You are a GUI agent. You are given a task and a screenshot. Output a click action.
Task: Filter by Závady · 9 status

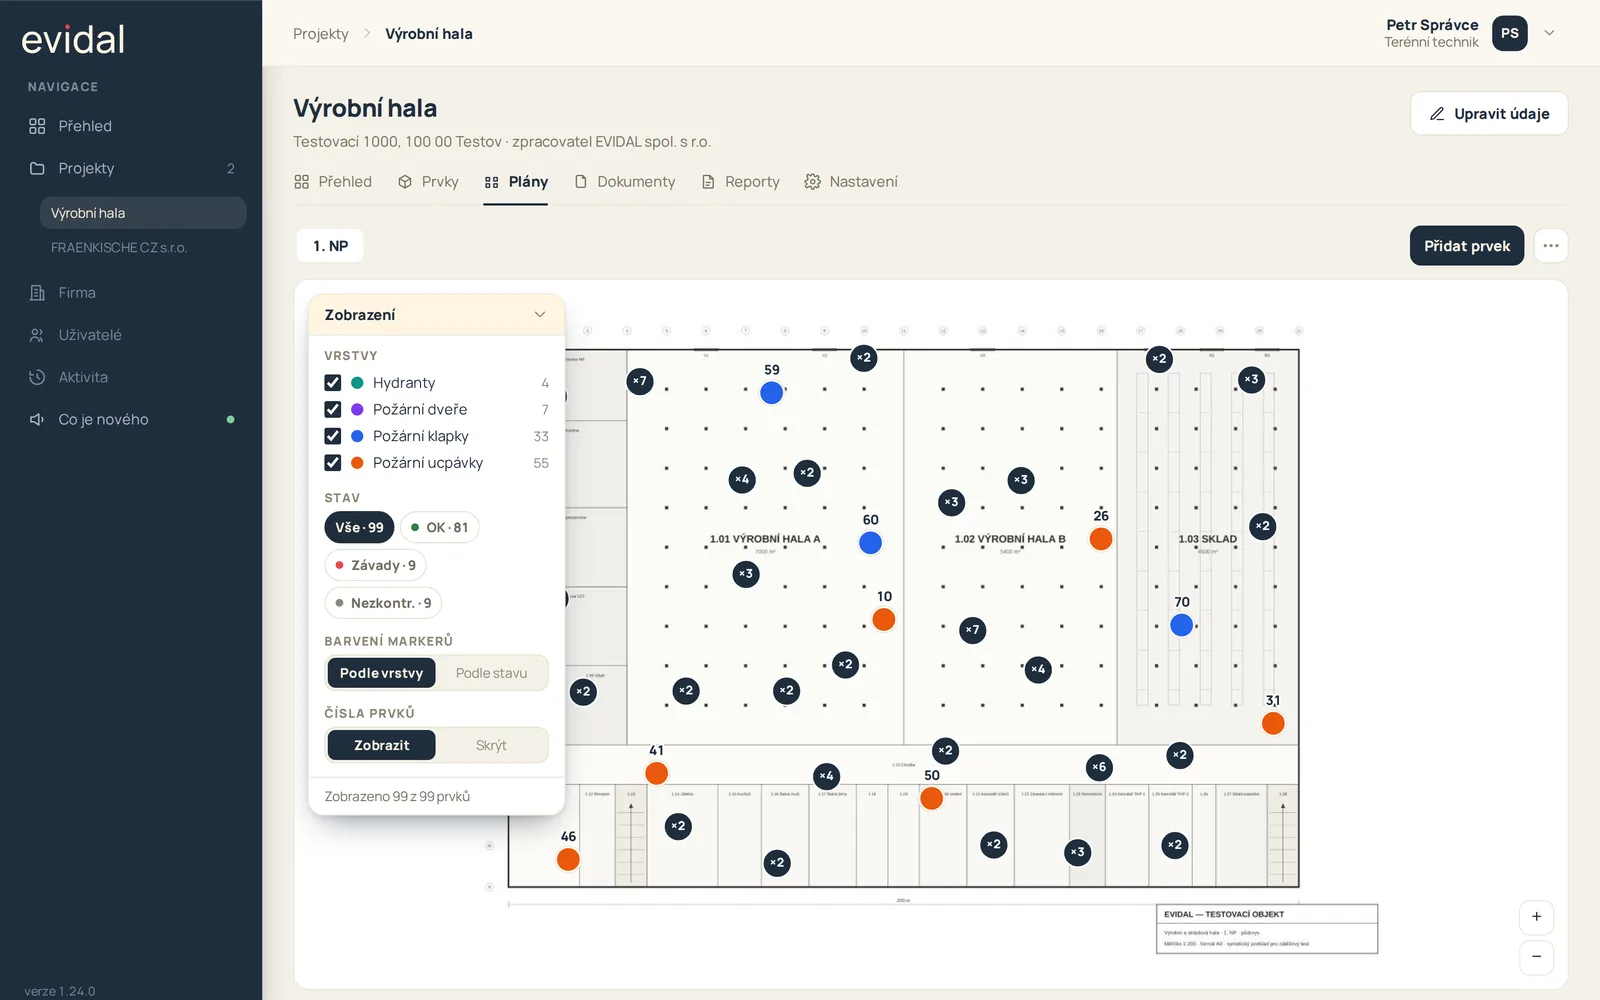[376, 565]
